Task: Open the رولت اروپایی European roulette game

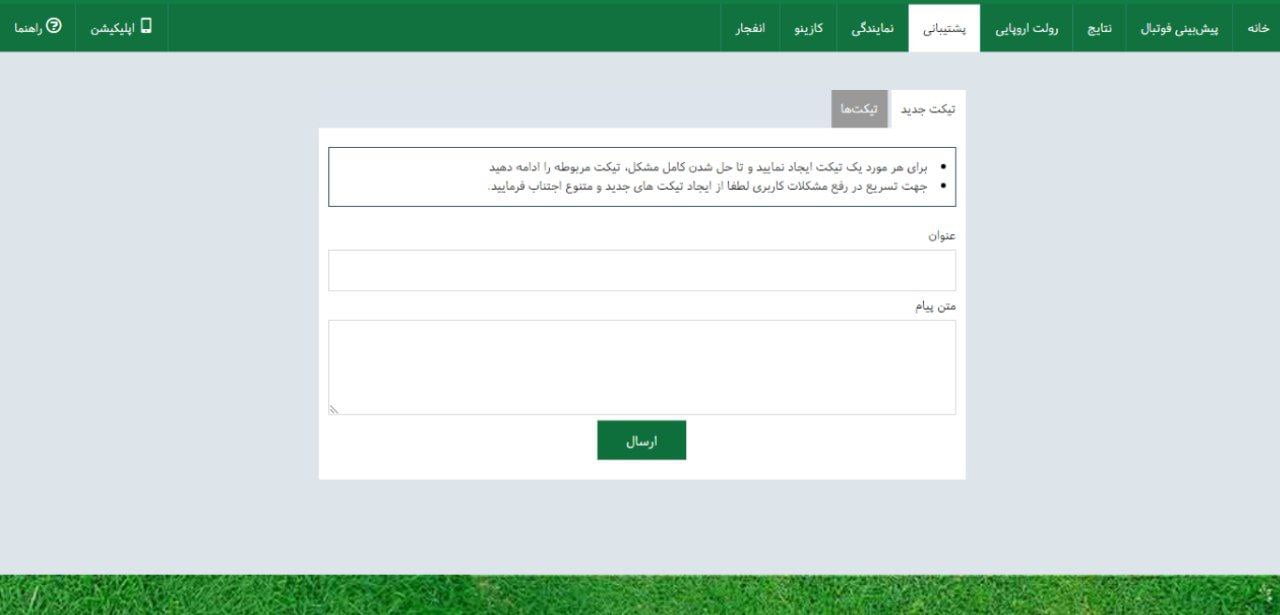Action: [x=1027, y=28]
